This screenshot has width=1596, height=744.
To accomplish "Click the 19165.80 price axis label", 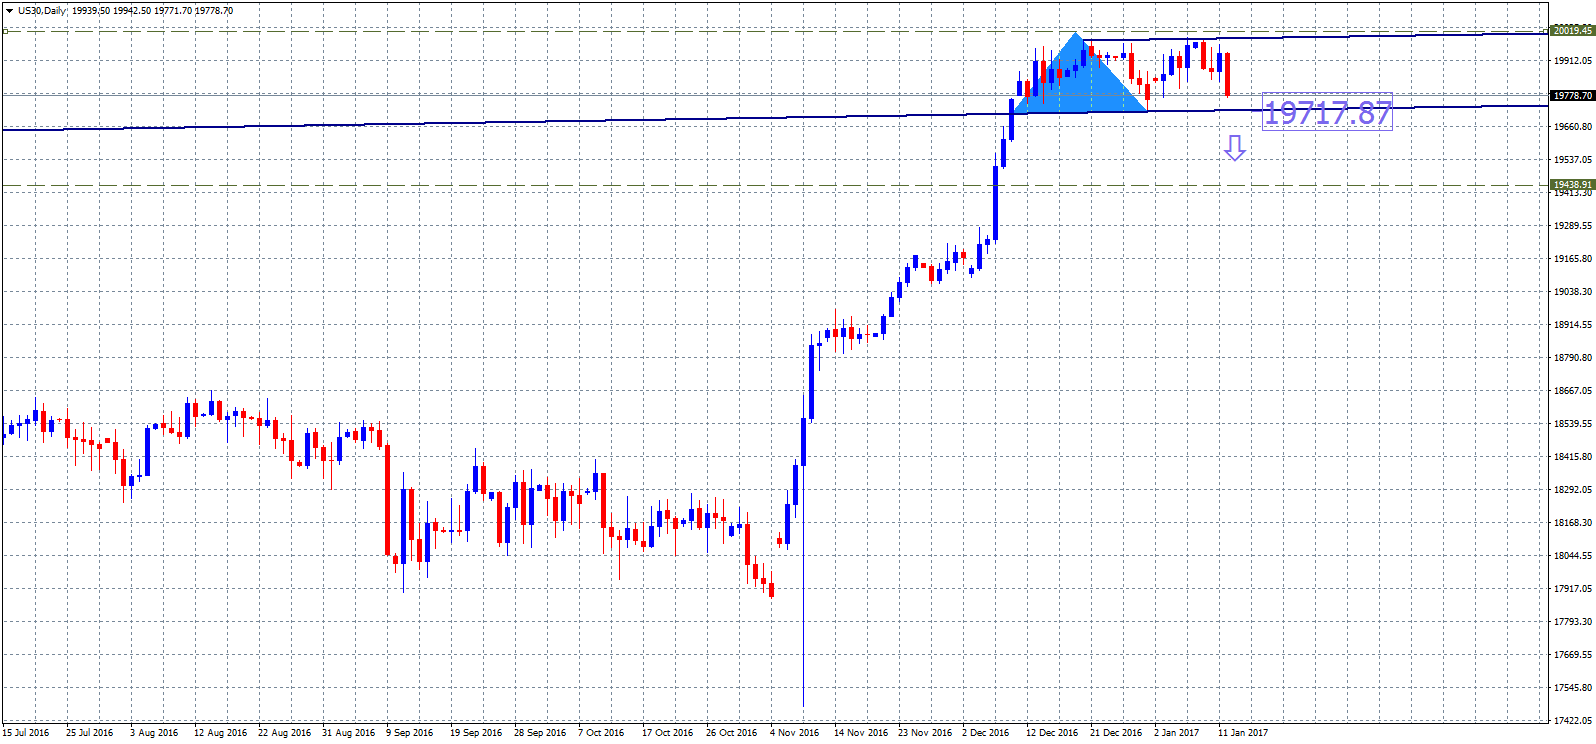I will [1572, 259].
